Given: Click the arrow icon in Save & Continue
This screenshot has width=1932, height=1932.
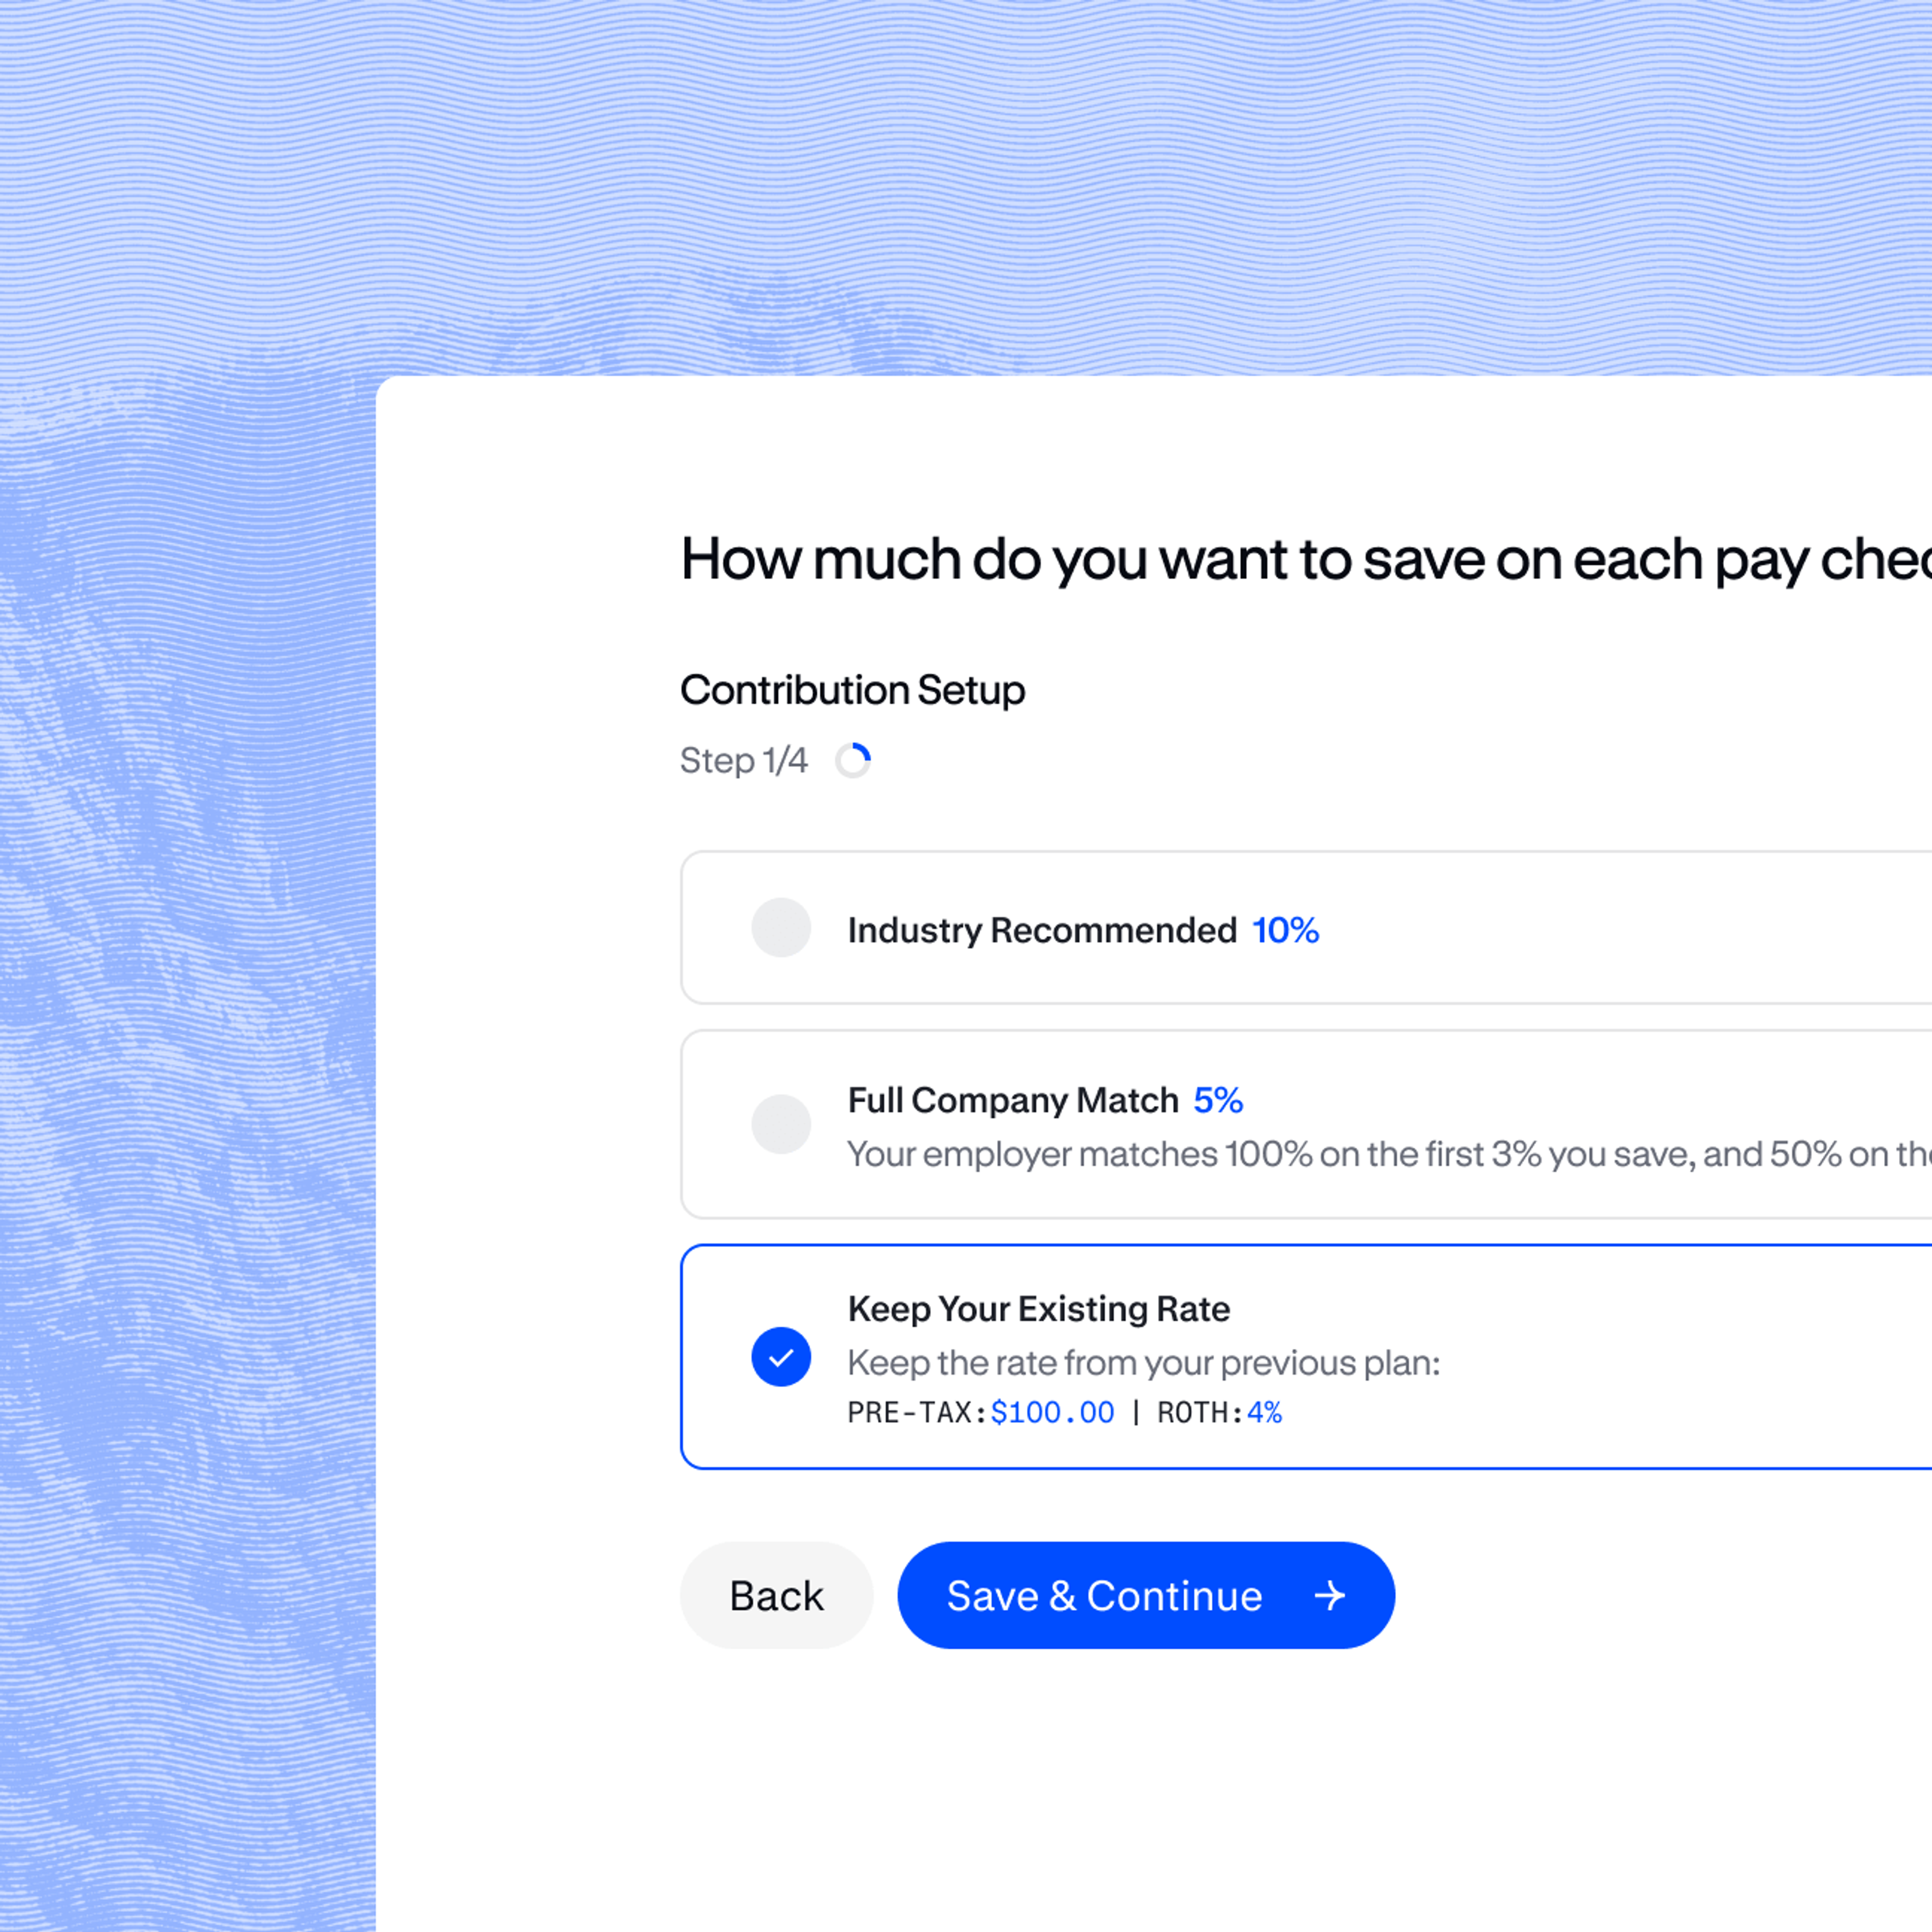Looking at the screenshot, I should 1329,1595.
